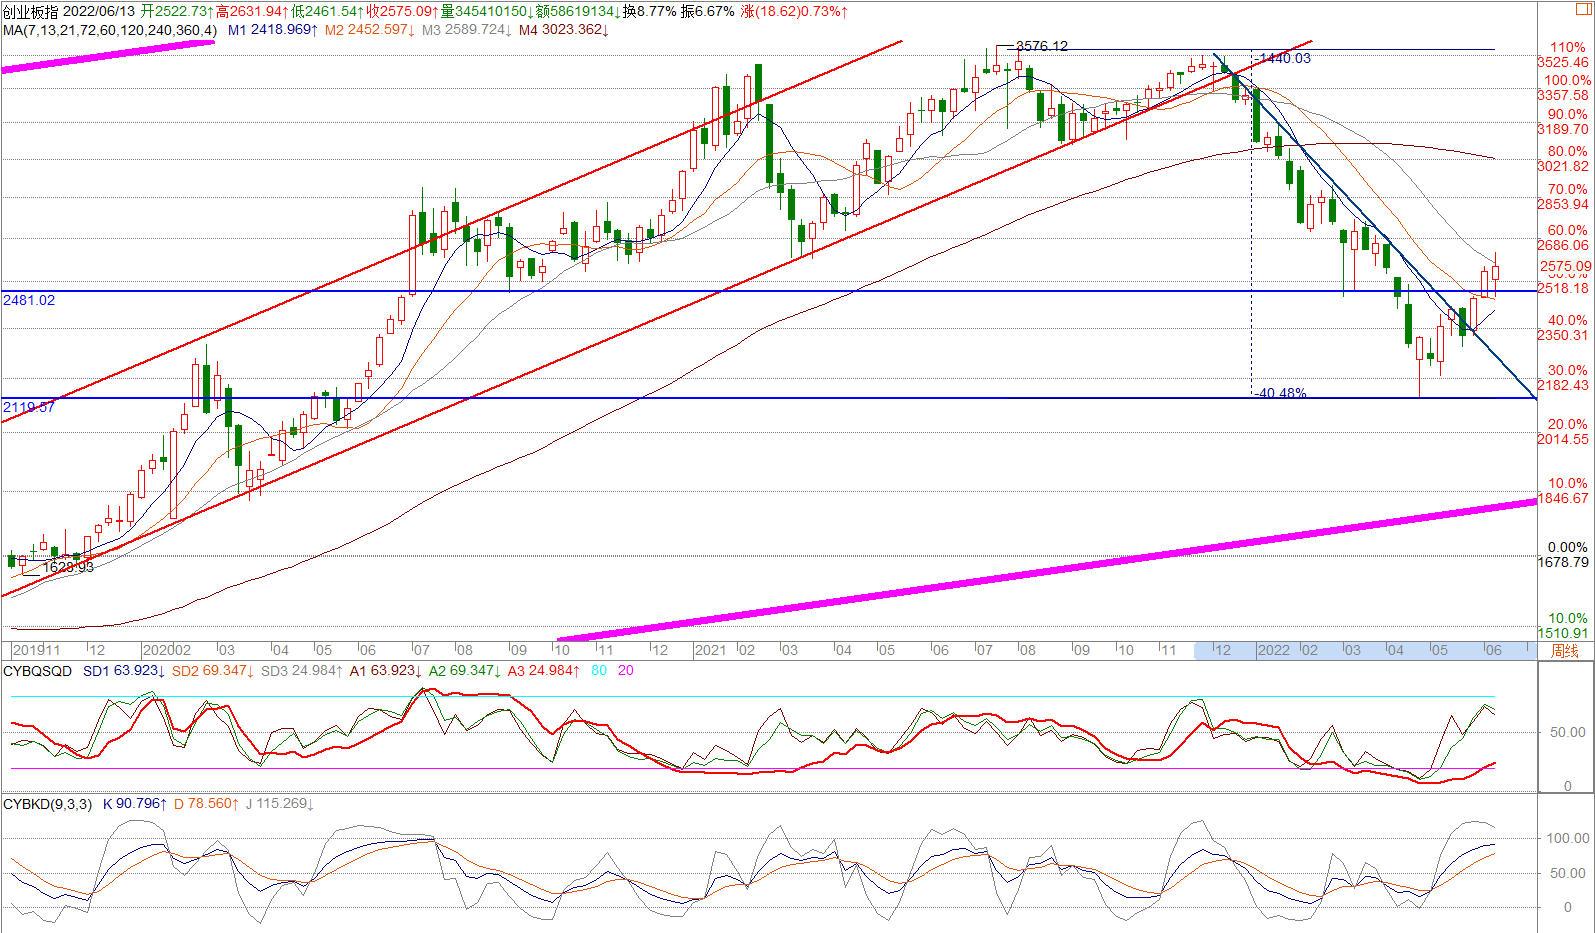The height and width of the screenshot is (933, 1595).
Task: Click the 2022 year marker on time axis
Action: tap(1273, 650)
